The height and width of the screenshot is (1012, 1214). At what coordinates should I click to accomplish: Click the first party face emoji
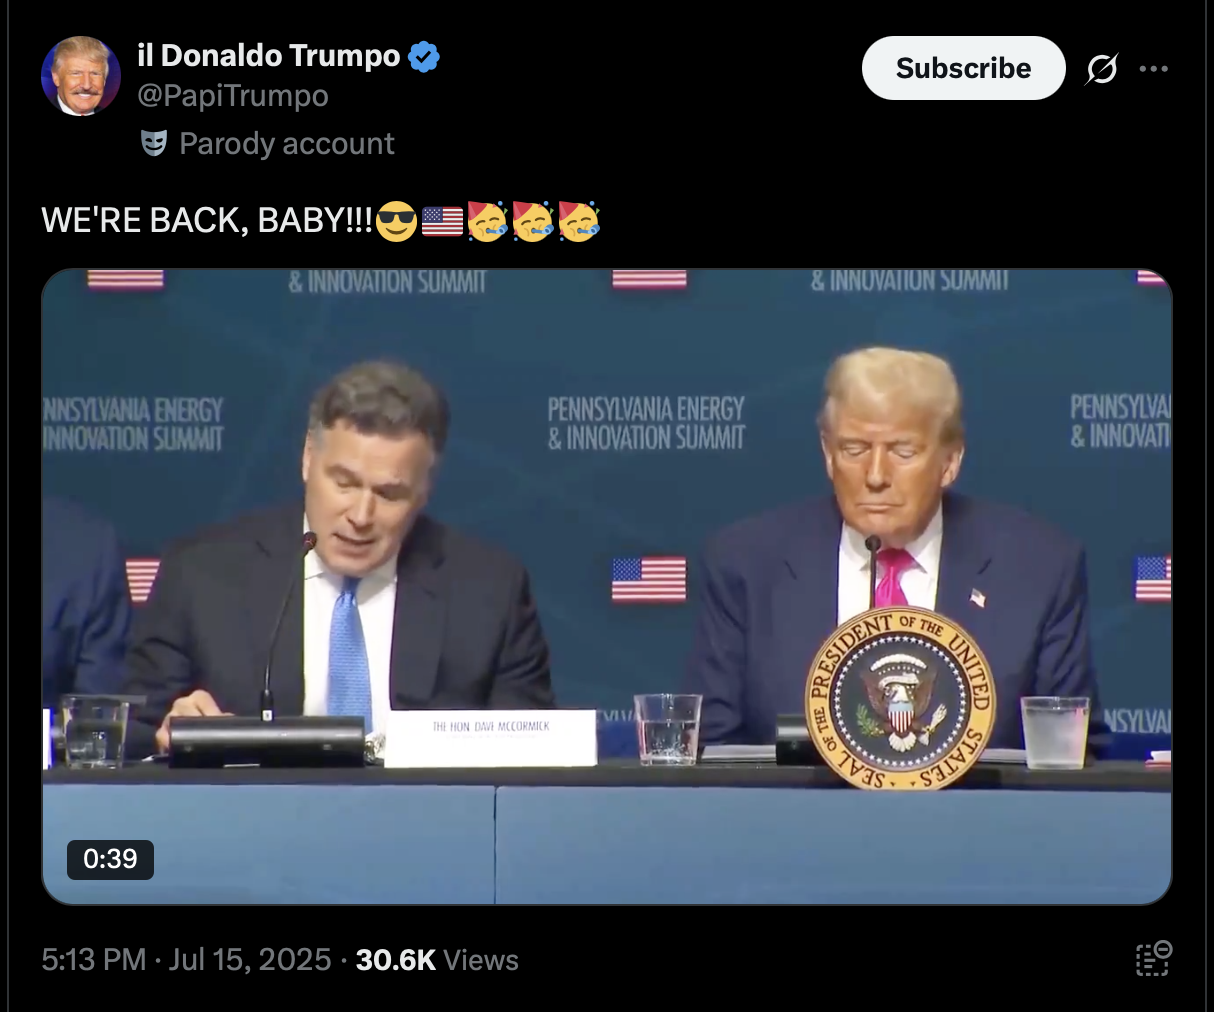pyautogui.click(x=487, y=220)
